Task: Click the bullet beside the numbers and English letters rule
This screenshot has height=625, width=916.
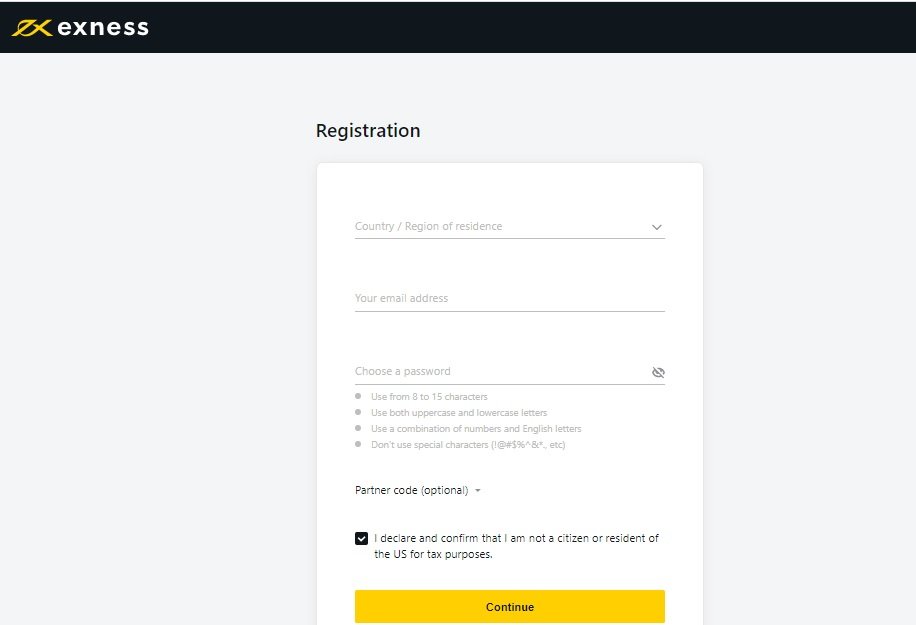Action: pos(358,429)
